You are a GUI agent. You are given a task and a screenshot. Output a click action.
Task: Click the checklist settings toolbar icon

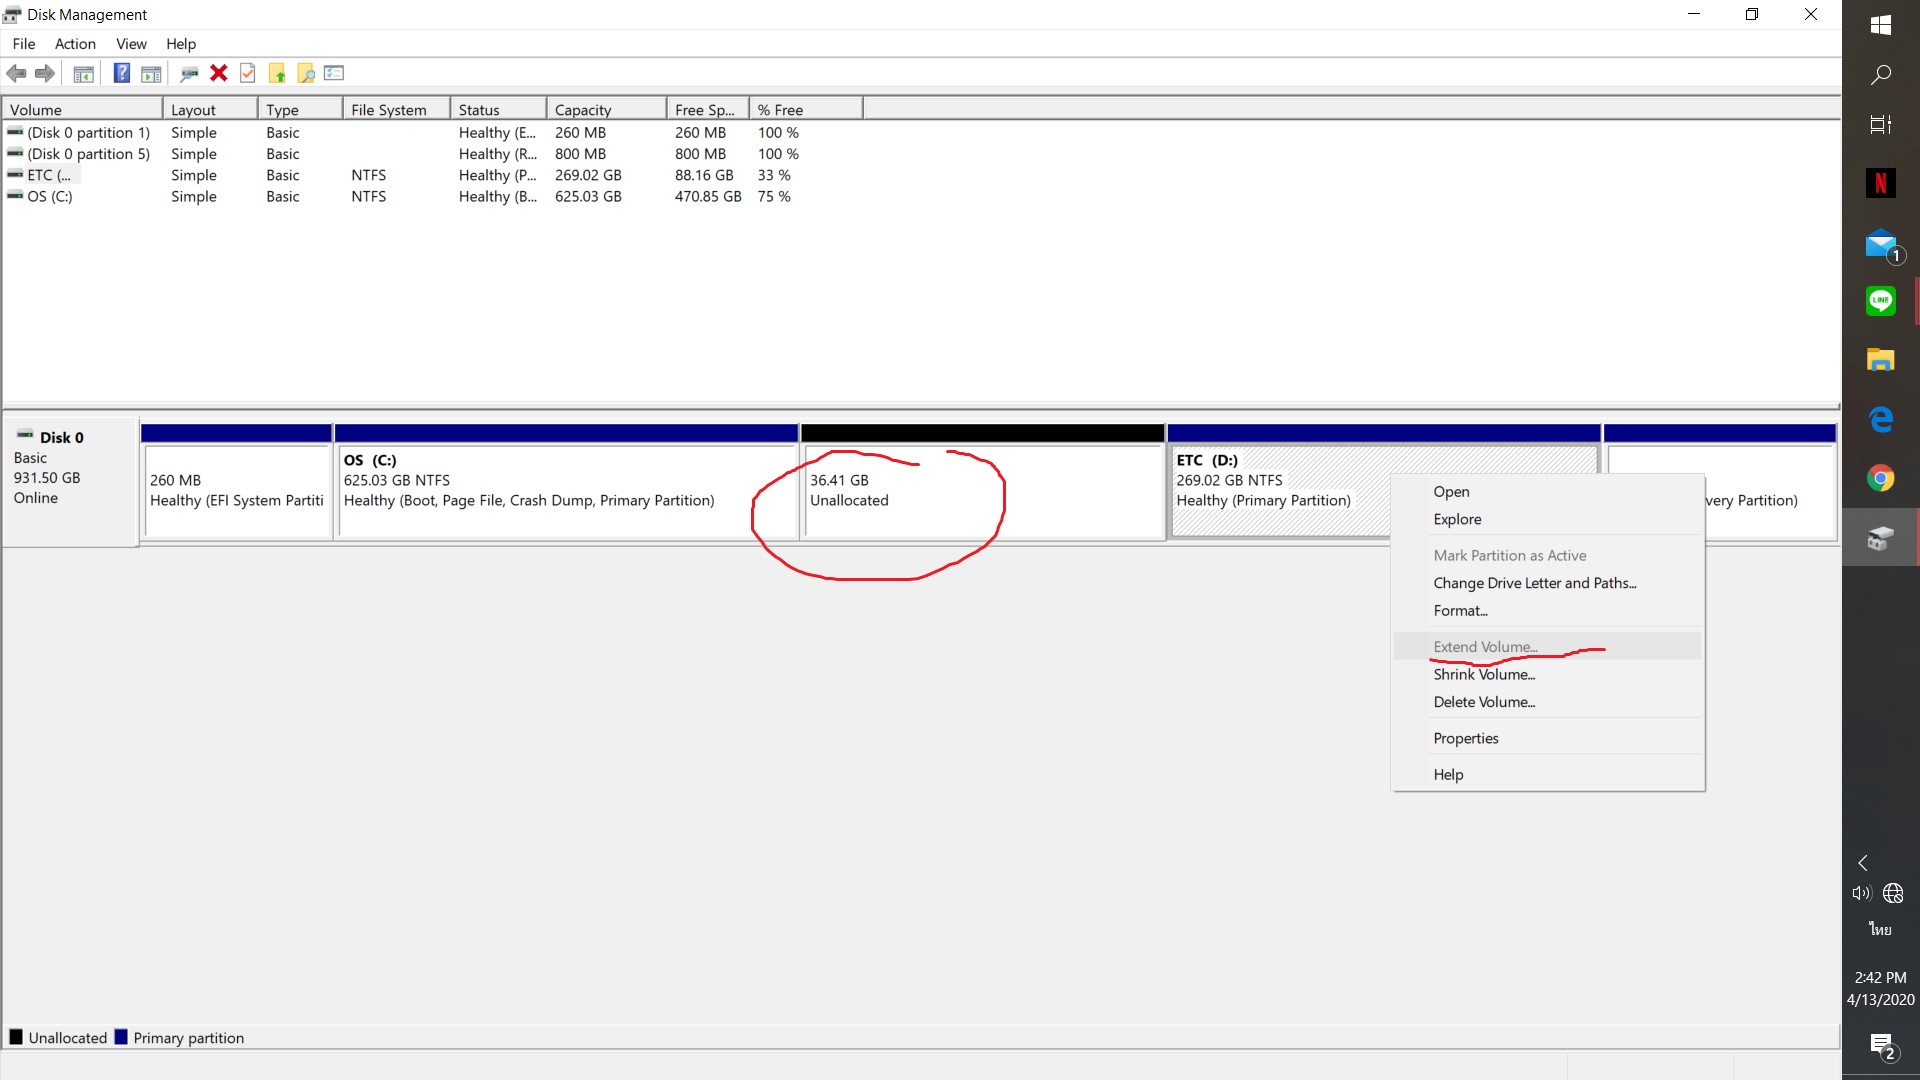coord(334,73)
